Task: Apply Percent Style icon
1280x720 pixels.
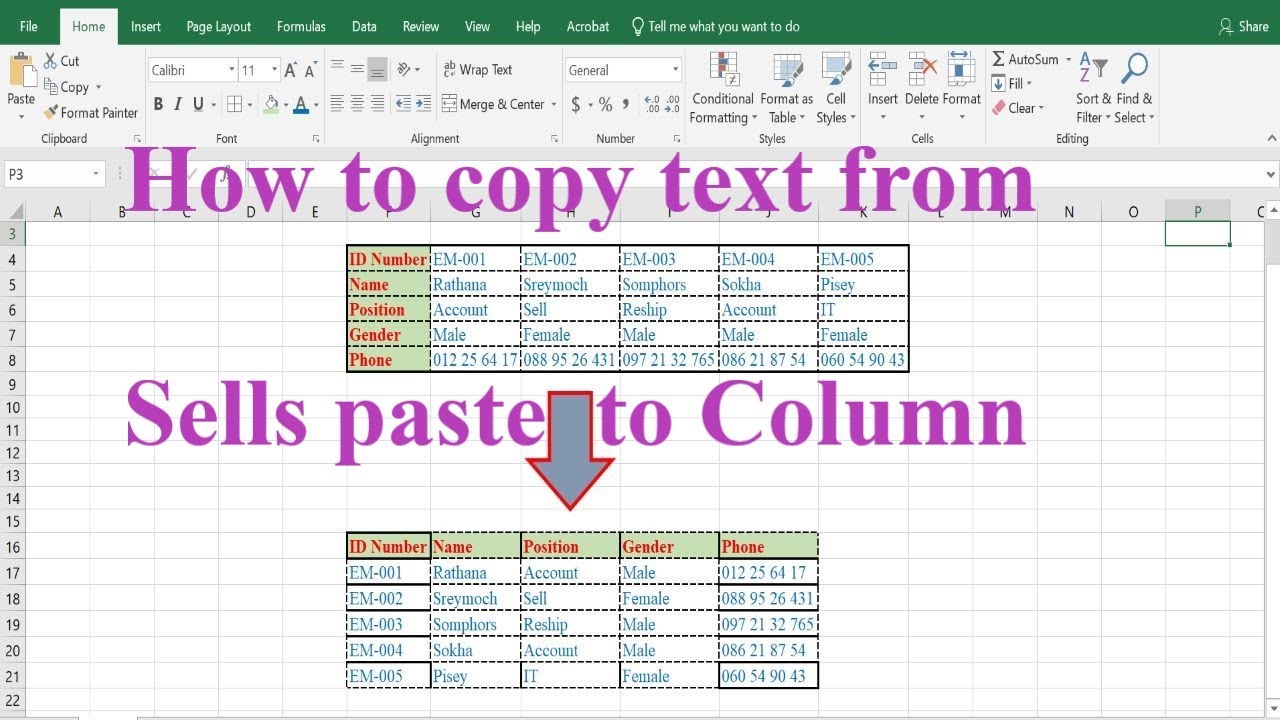Action: click(x=605, y=104)
